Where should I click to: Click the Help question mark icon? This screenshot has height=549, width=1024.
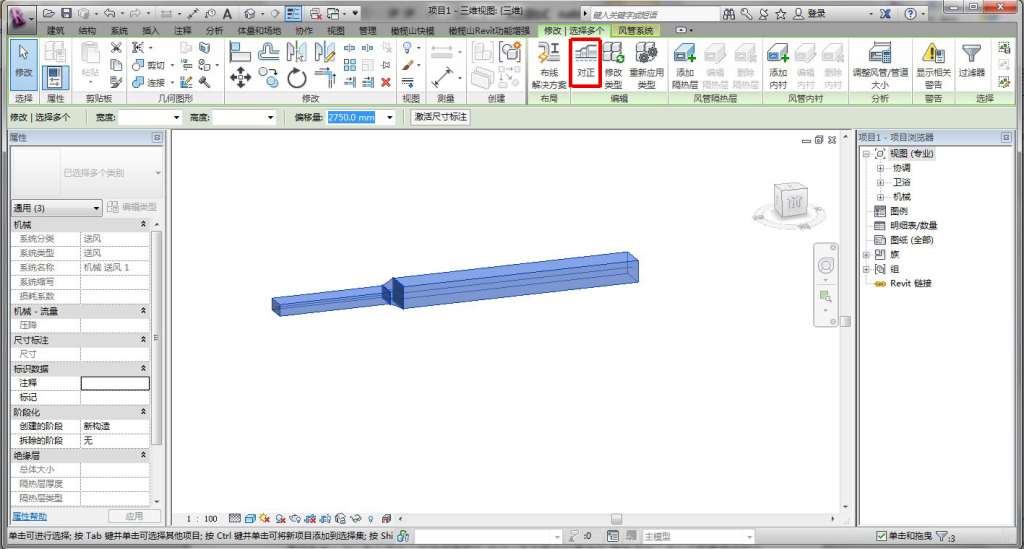[910, 13]
